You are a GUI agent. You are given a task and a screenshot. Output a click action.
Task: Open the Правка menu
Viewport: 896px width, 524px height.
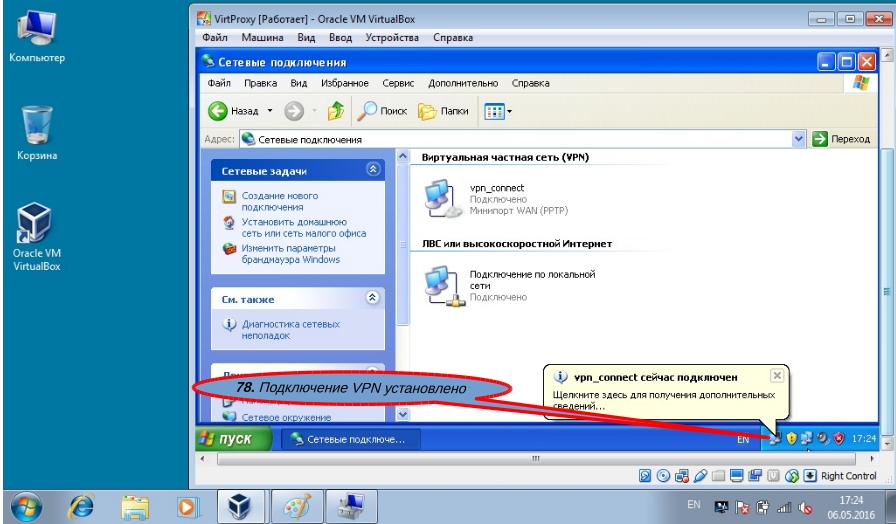point(261,83)
